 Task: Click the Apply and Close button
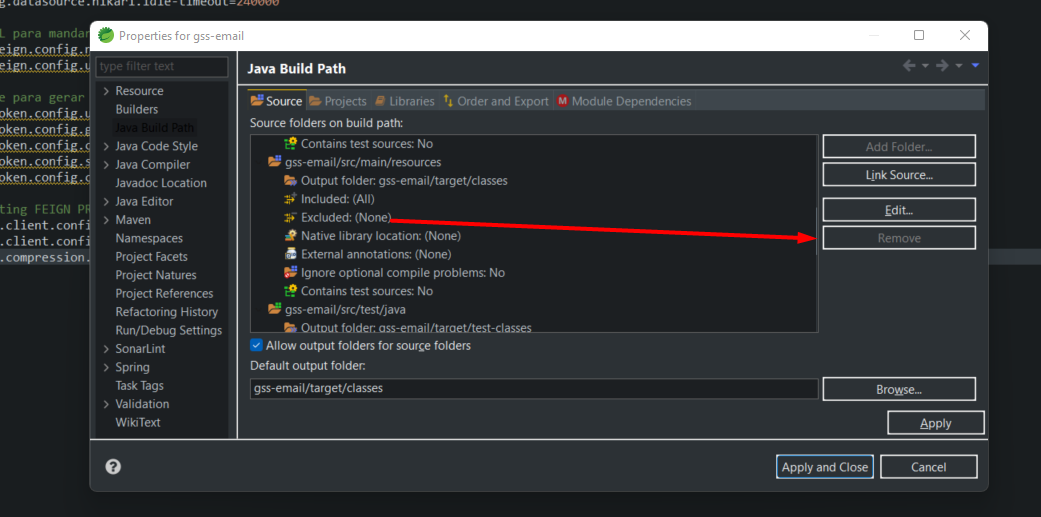825,467
